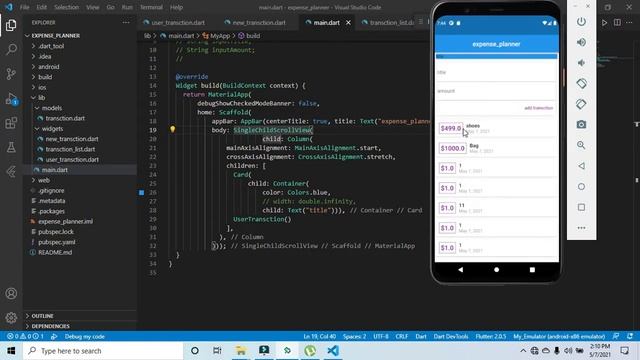Screen dimensions: 640x360
Task: Open the Testing flask view
Action: (11, 147)
